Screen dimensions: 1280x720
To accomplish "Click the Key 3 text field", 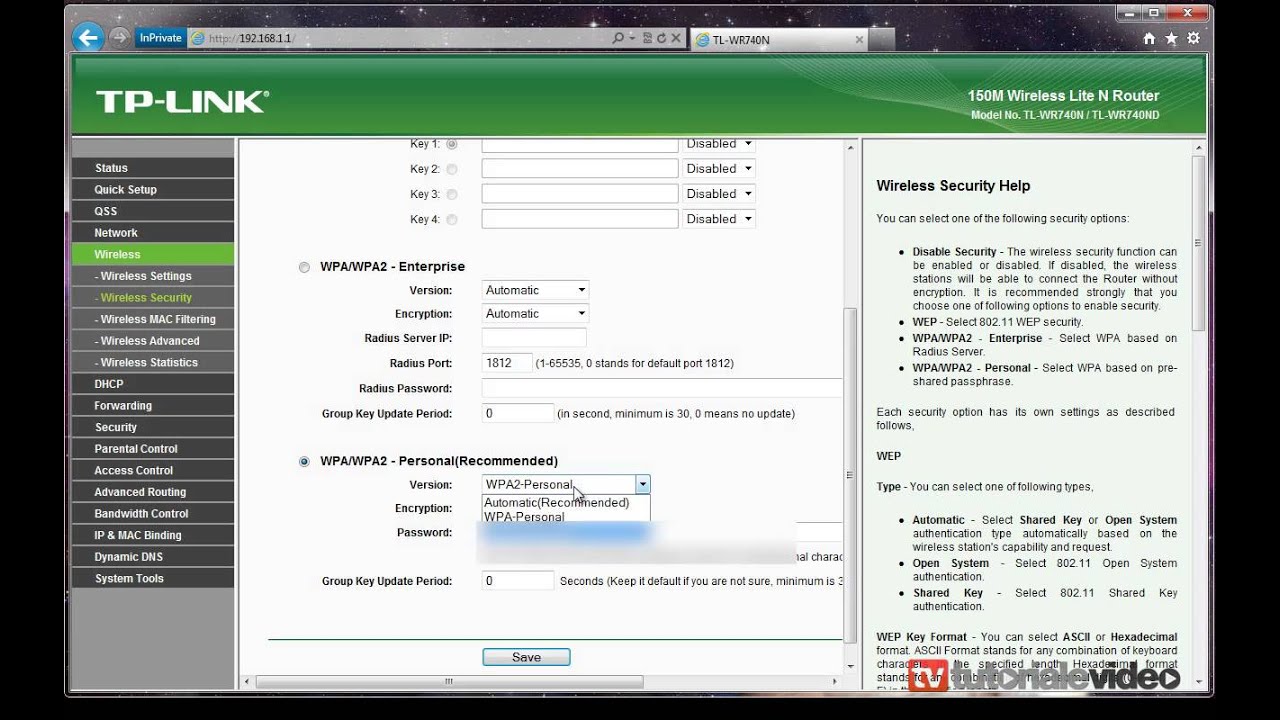I will coord(580,194).
